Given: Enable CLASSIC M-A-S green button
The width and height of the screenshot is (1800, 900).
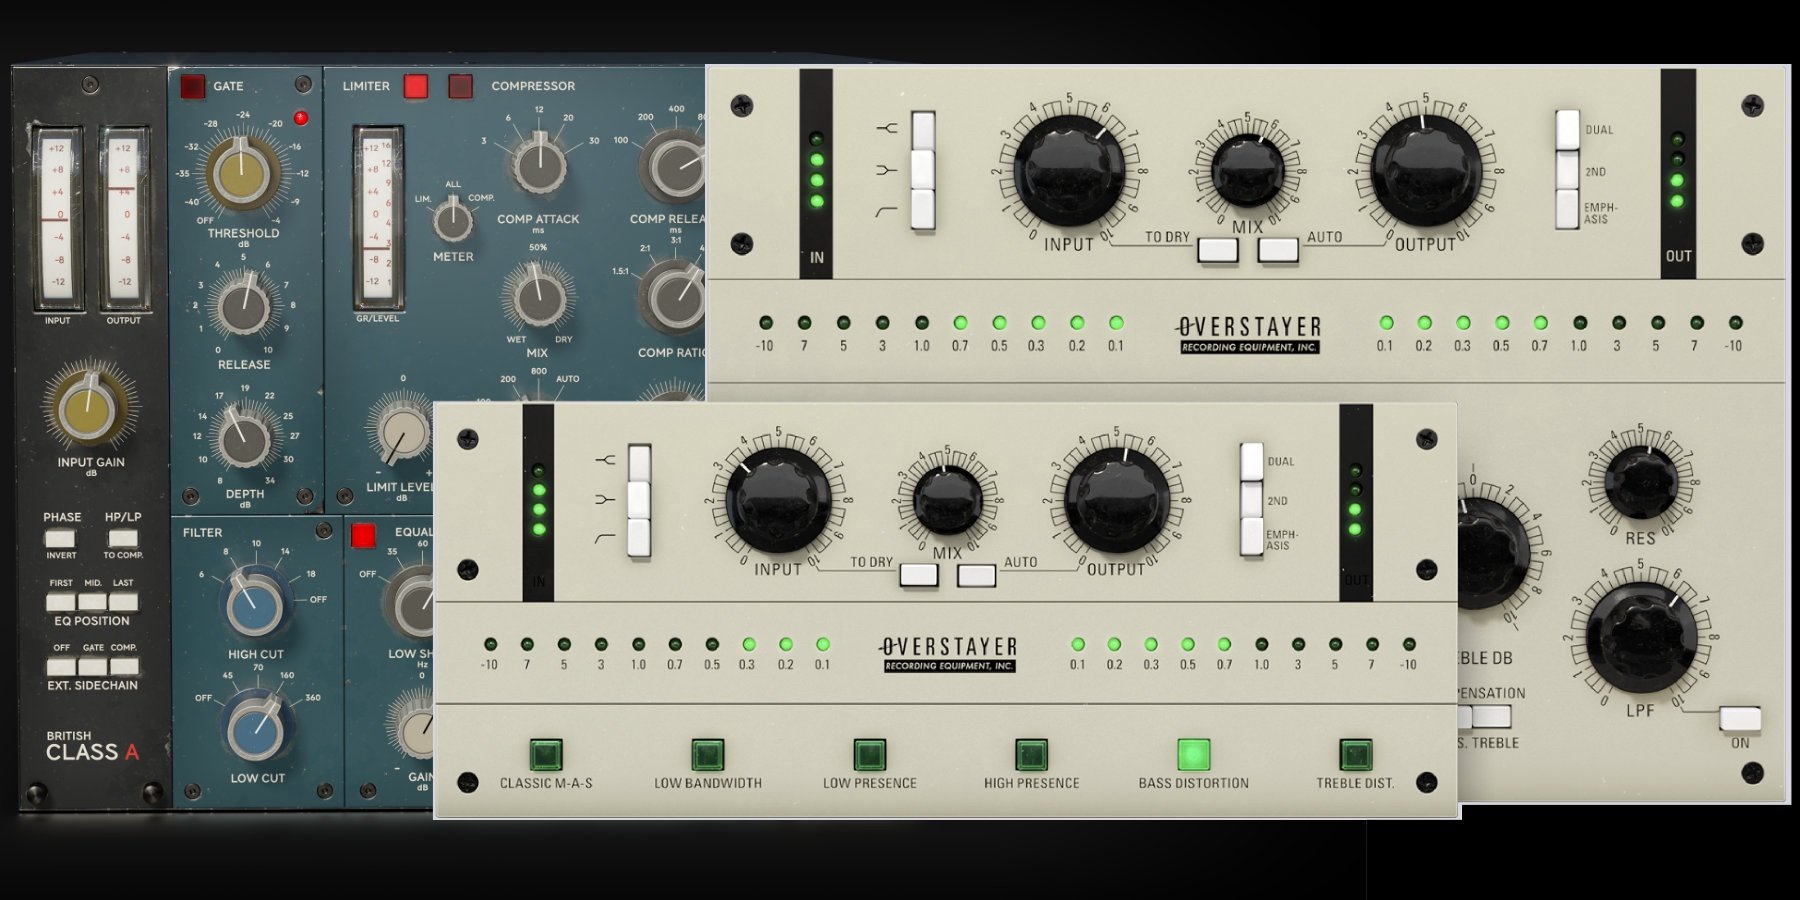Looking at the screenshot, I should pos(546,754).
